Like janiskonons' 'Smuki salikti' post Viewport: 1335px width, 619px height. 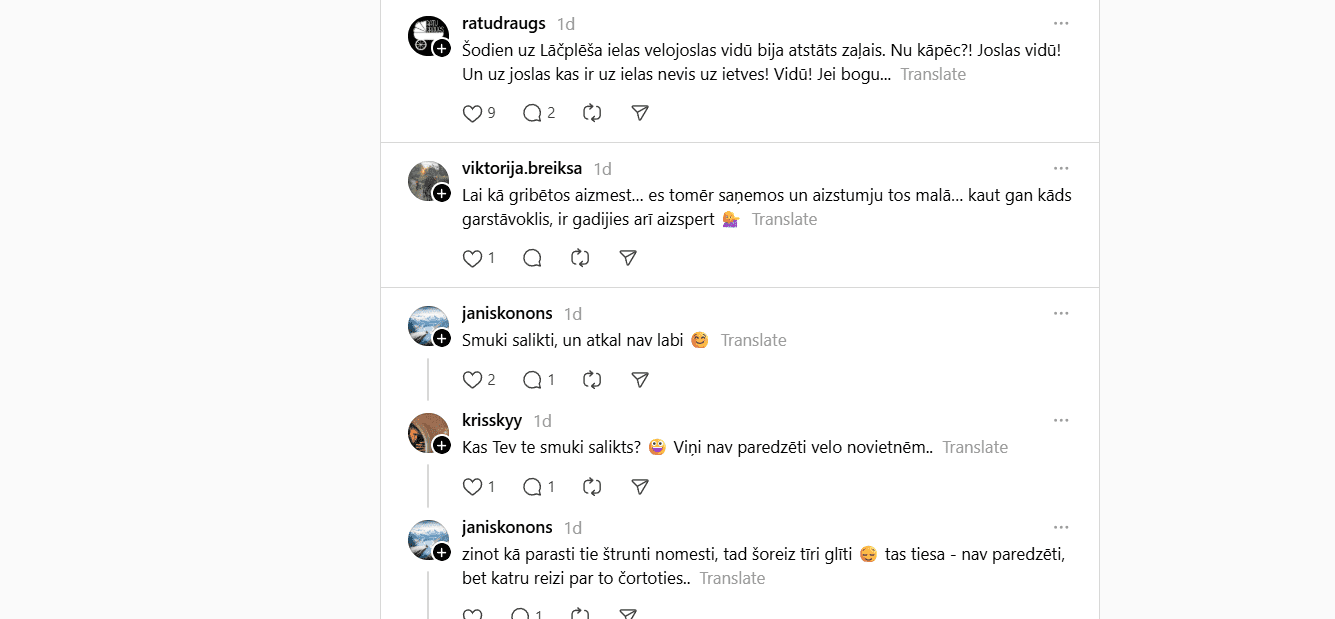[473, 380]
